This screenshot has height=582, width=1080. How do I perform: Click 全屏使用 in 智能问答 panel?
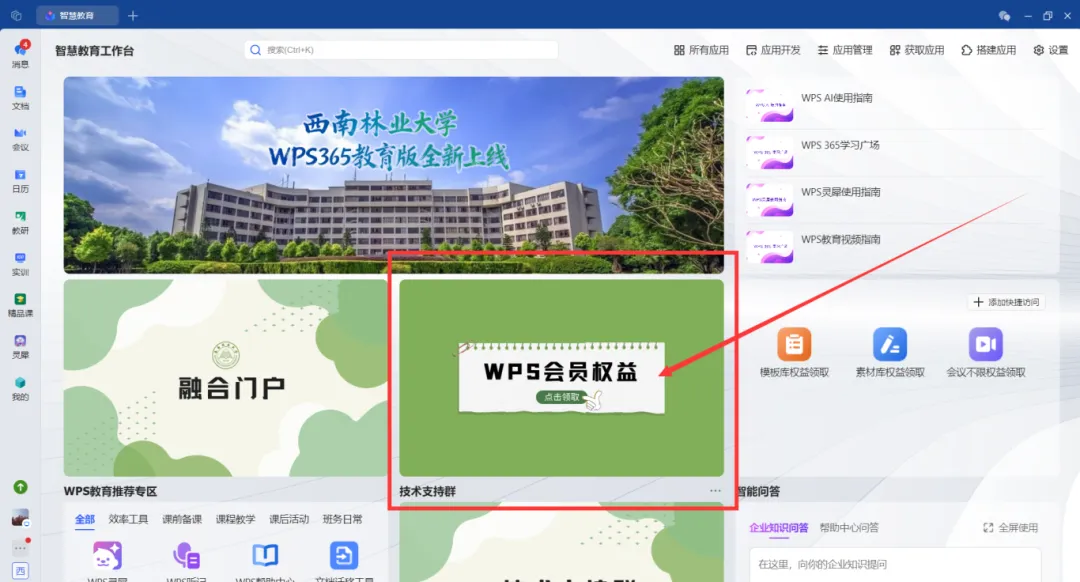pos(1010,528)
